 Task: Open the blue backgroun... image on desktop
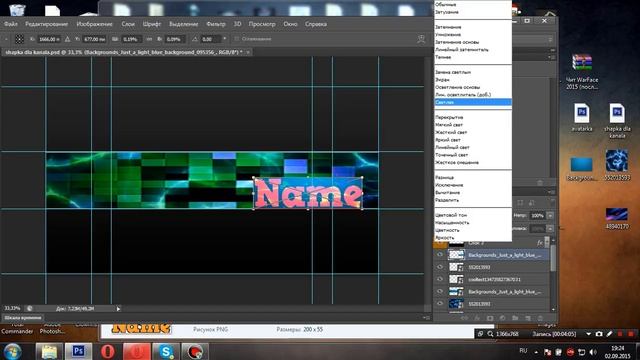(x=582, y=169)
